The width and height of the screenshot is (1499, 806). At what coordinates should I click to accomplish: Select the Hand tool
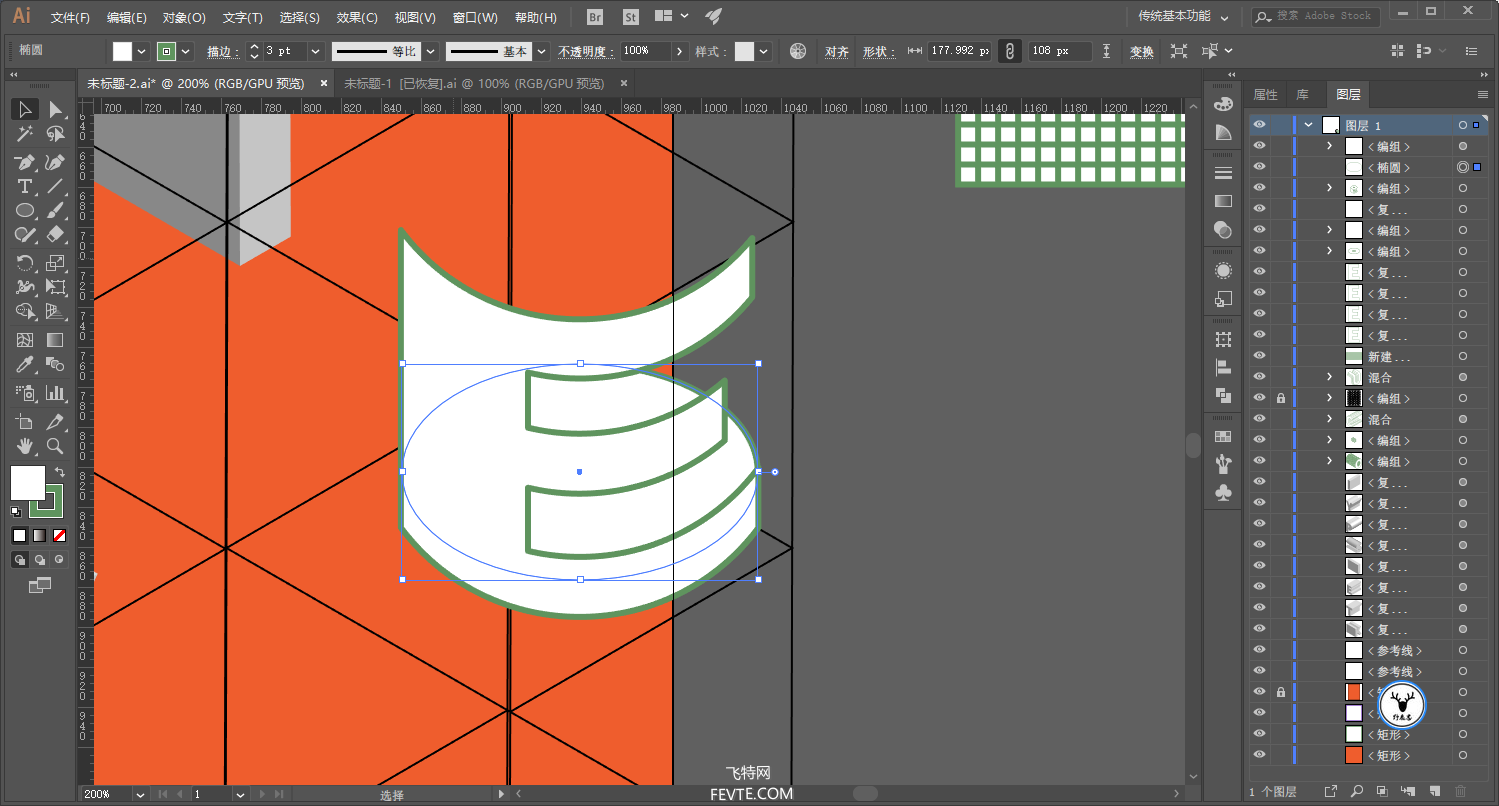[x=25, y=446]
